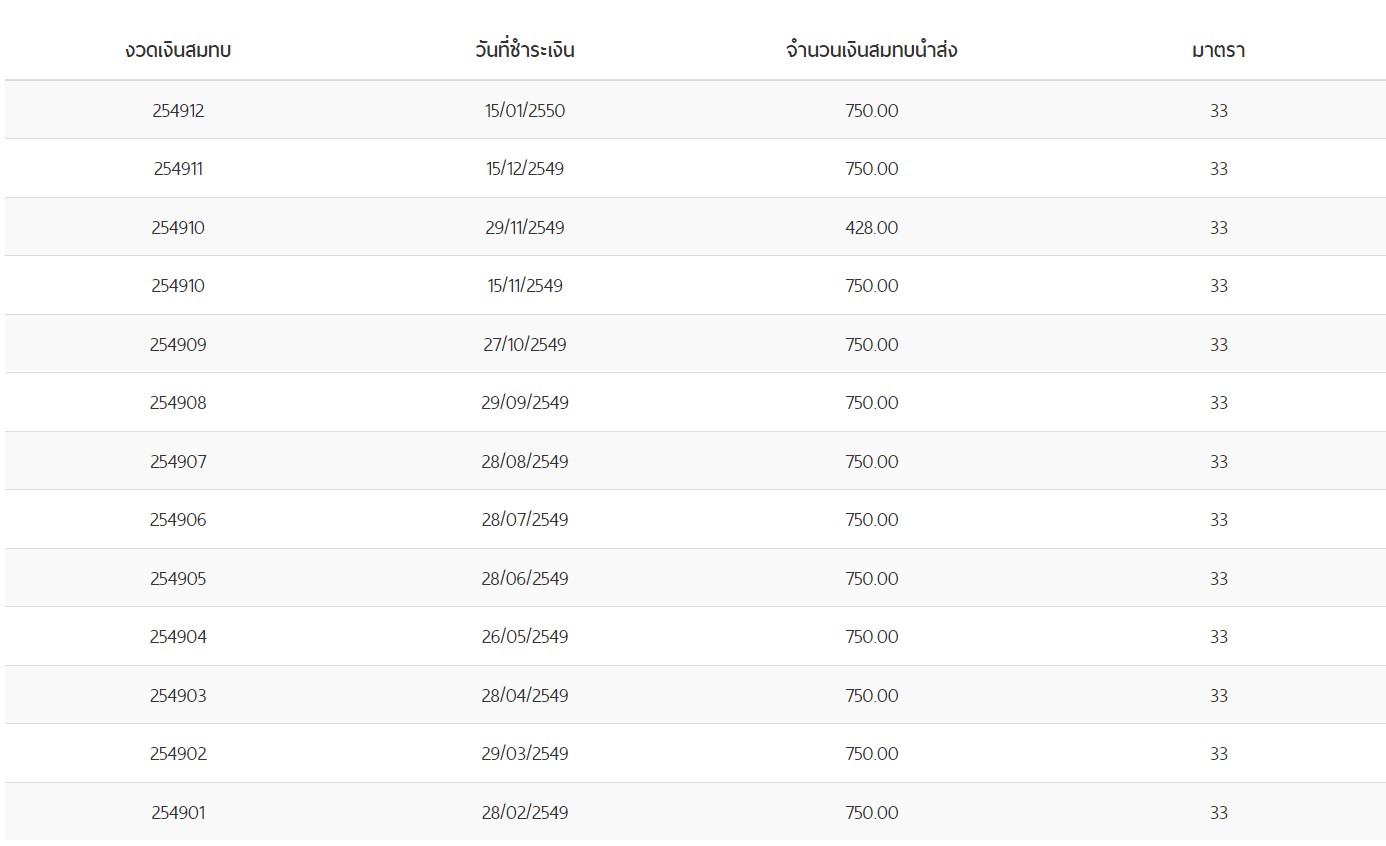Click payment date 26/05/2549
Viewport: 1386px width, 846px height.
pos(525,637)
